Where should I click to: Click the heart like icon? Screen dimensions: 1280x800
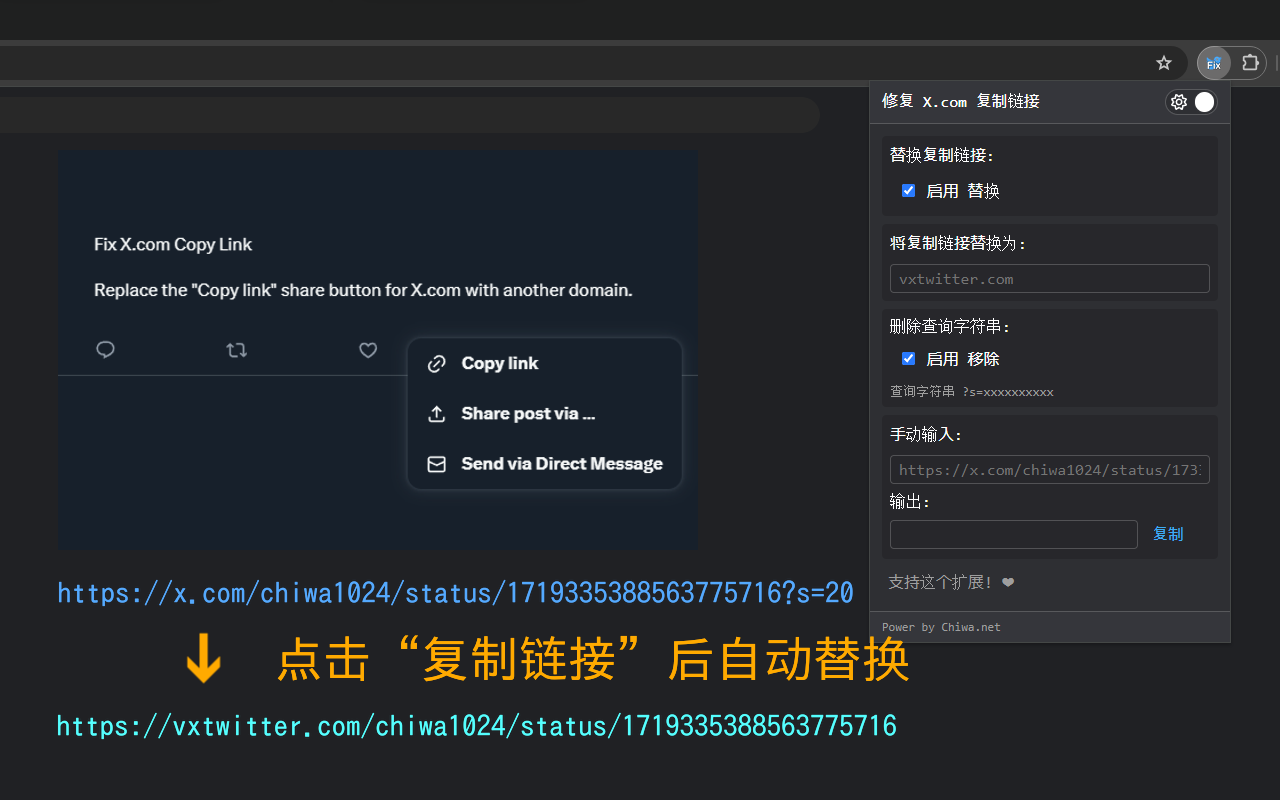(368, 350)
